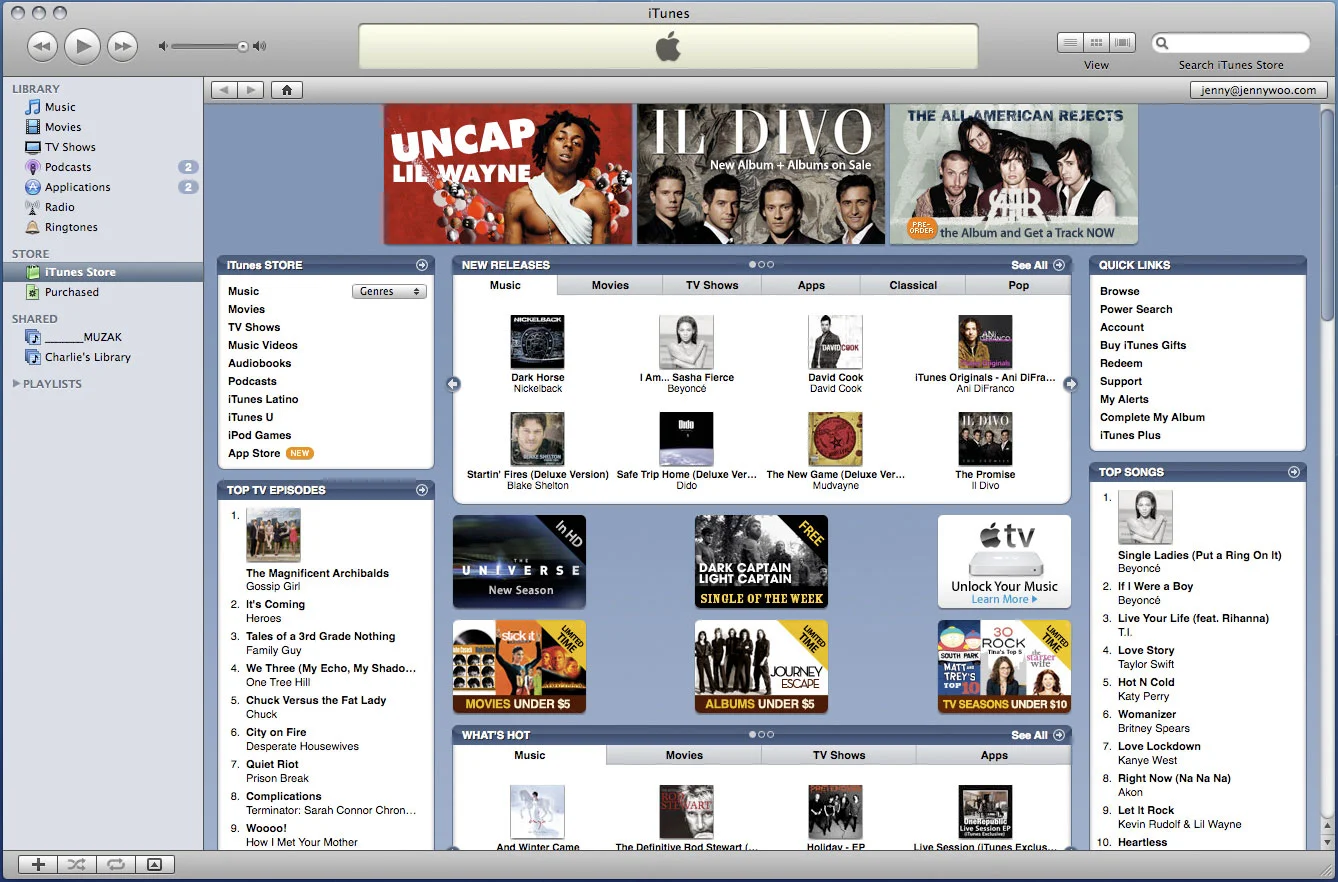1338x882 pixels.
Task: Show the artwork viewer button
Action: 154,865
